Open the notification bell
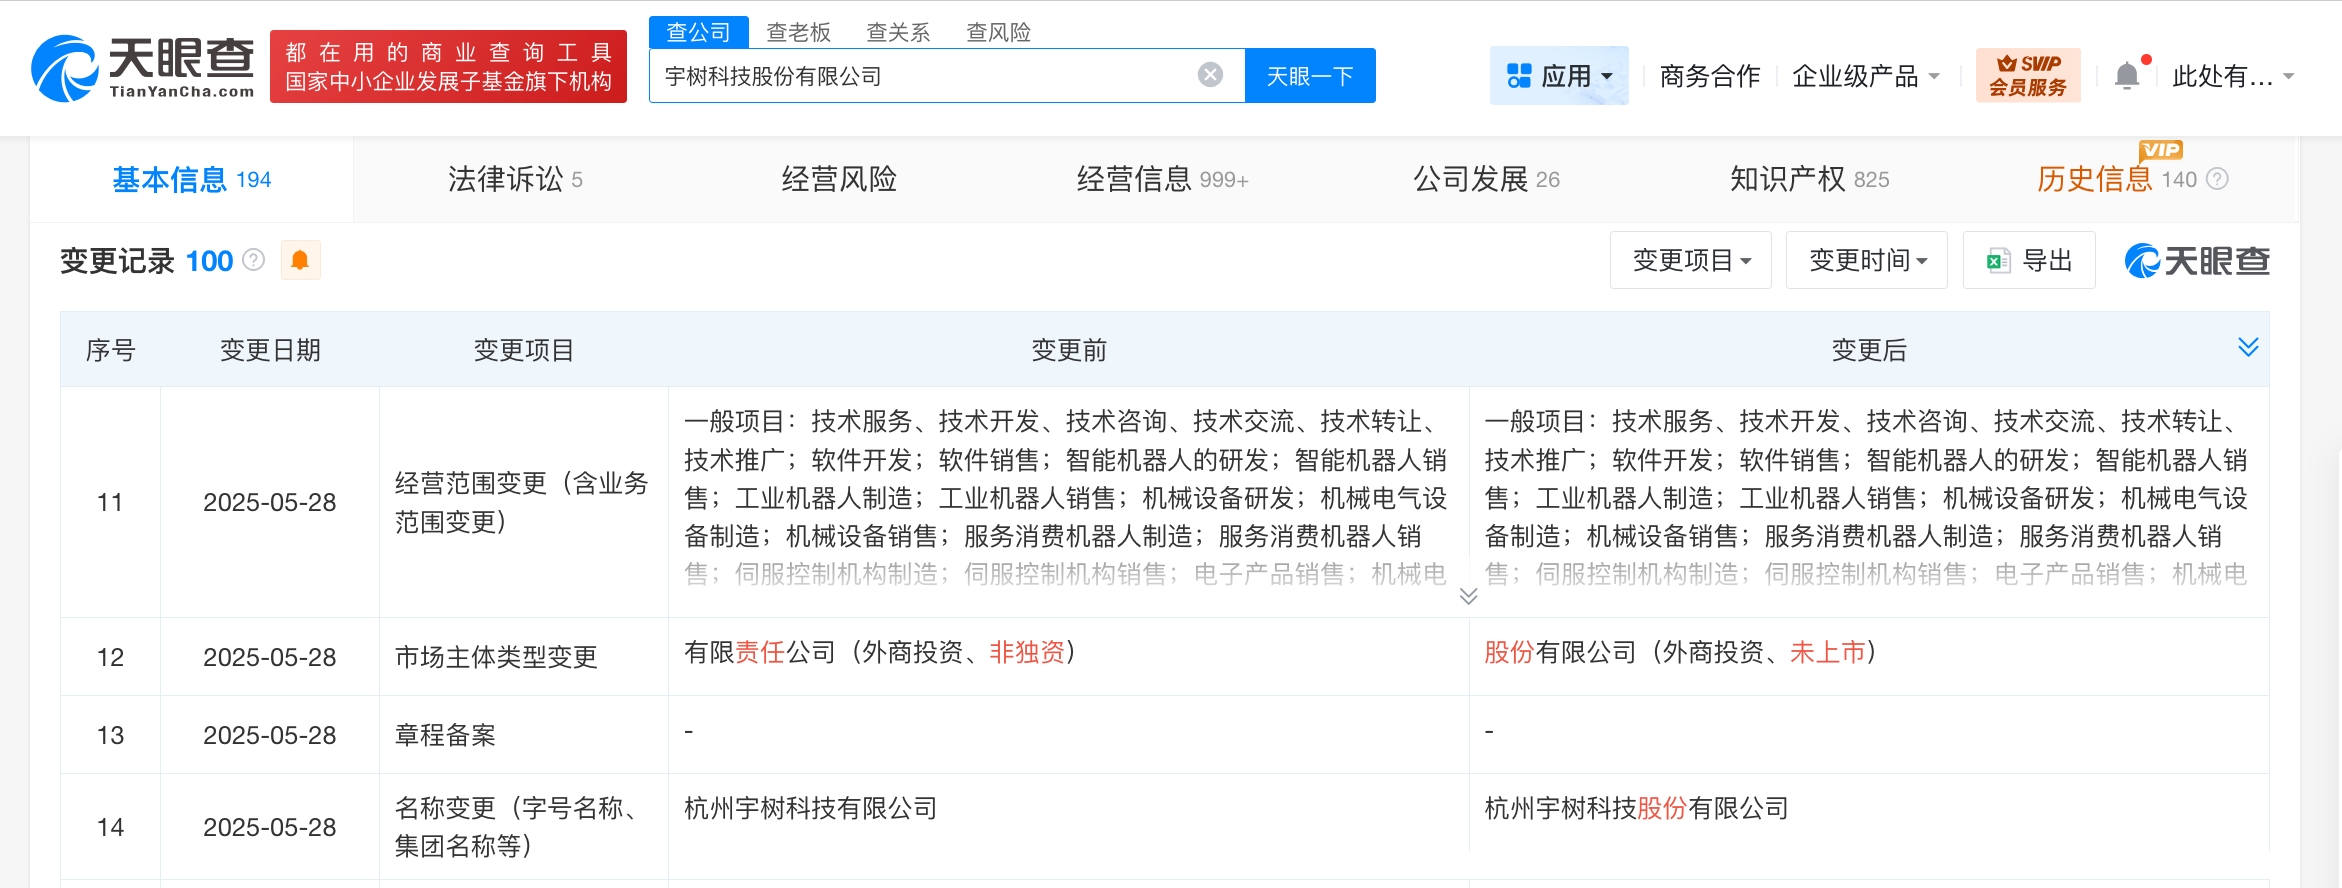 (x=2127, y=76)
